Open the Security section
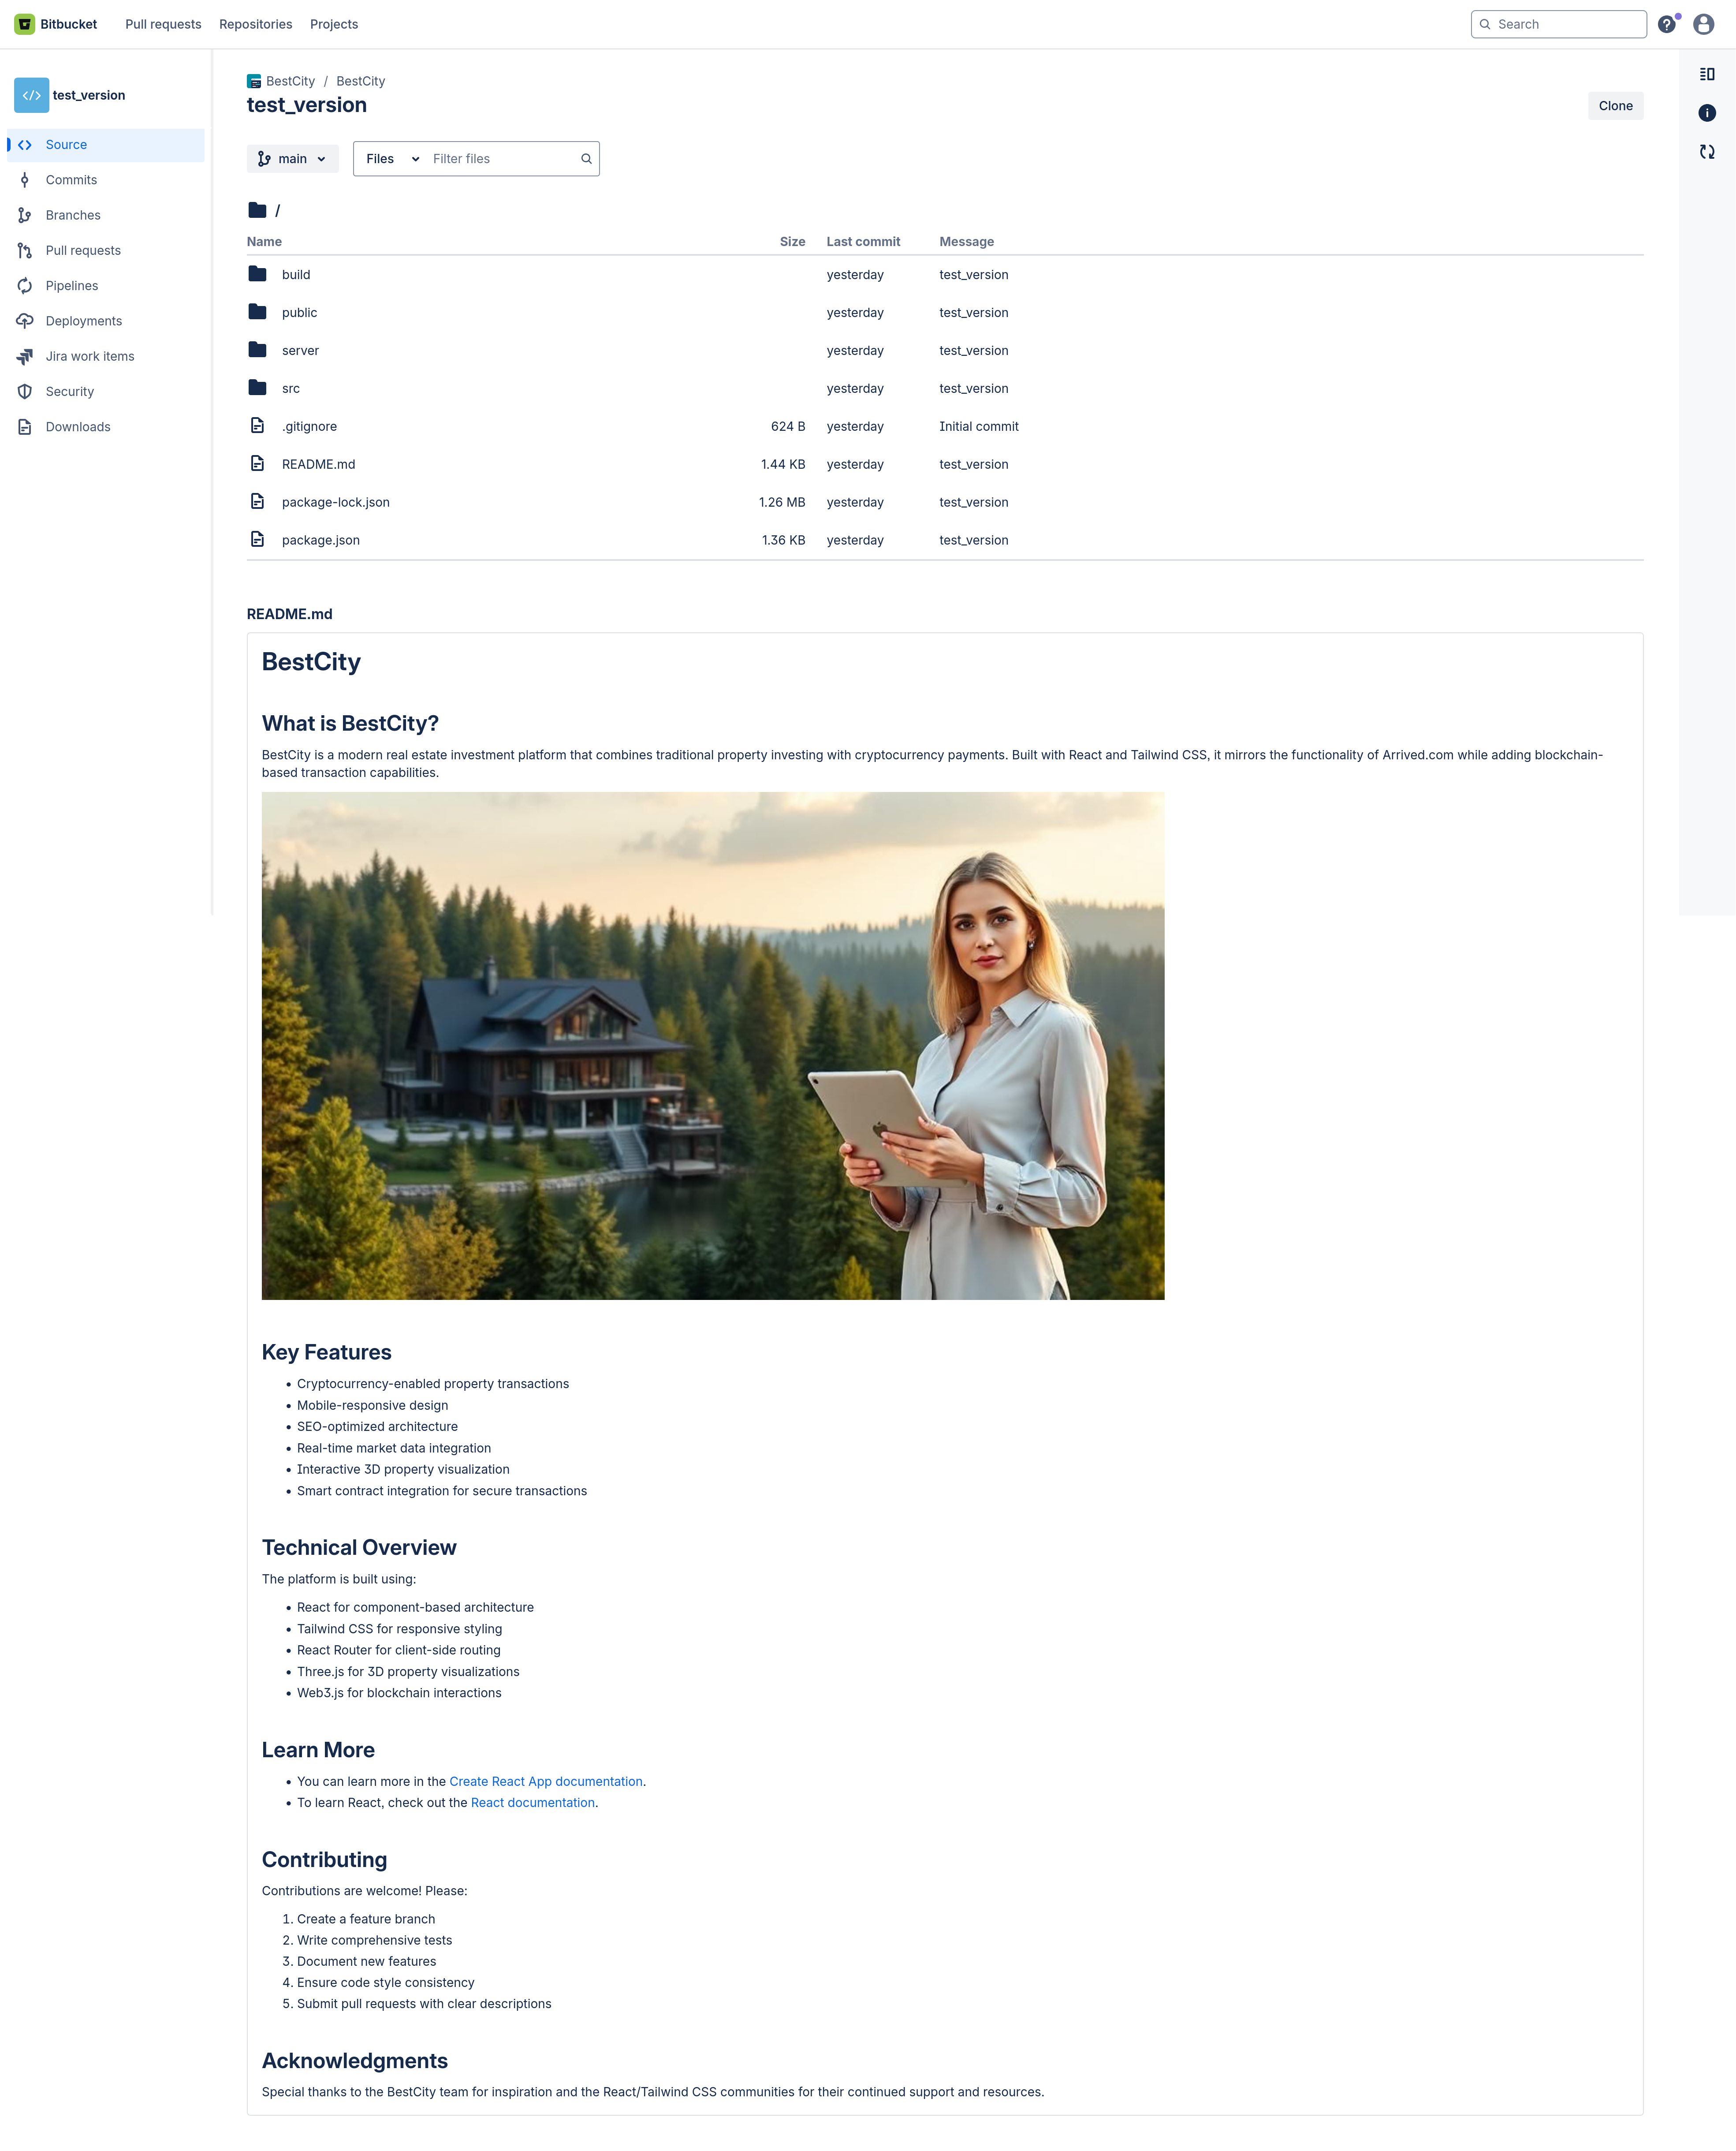This screenshot has height=2151, width=1736. 69,391
